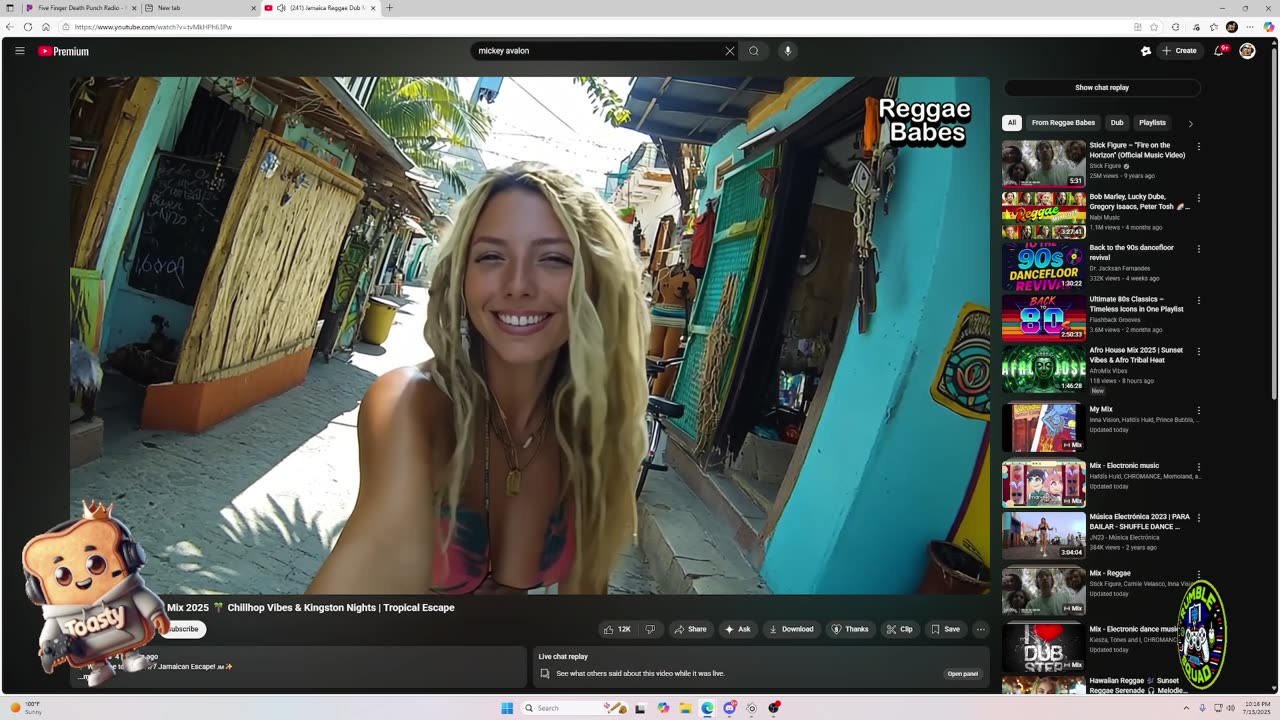Click the Share button
Viewport: 1280px width, 720px height.
(690, 629)
